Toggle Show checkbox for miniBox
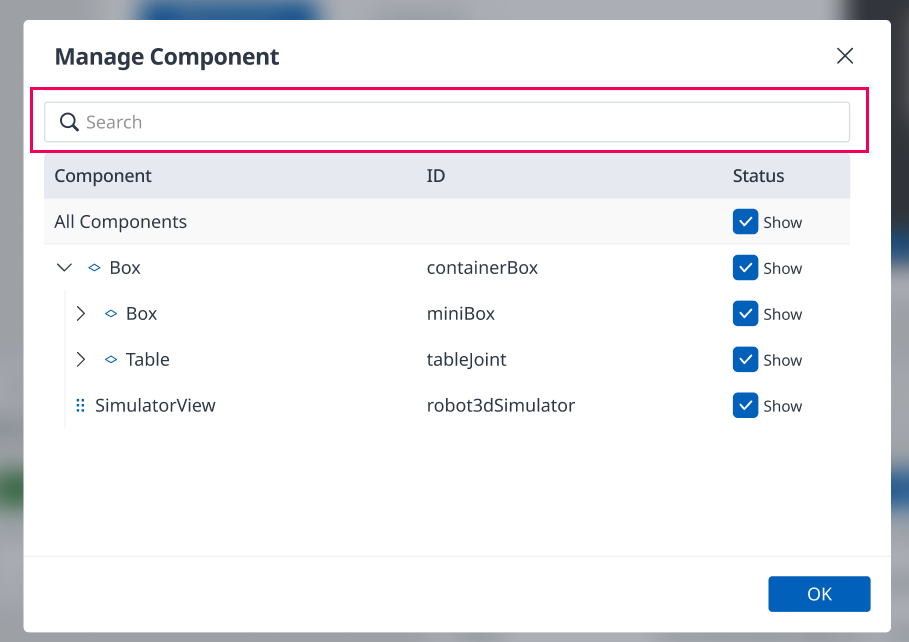Image resolution: width=909 pixels, height=642 pixels. 745,313
